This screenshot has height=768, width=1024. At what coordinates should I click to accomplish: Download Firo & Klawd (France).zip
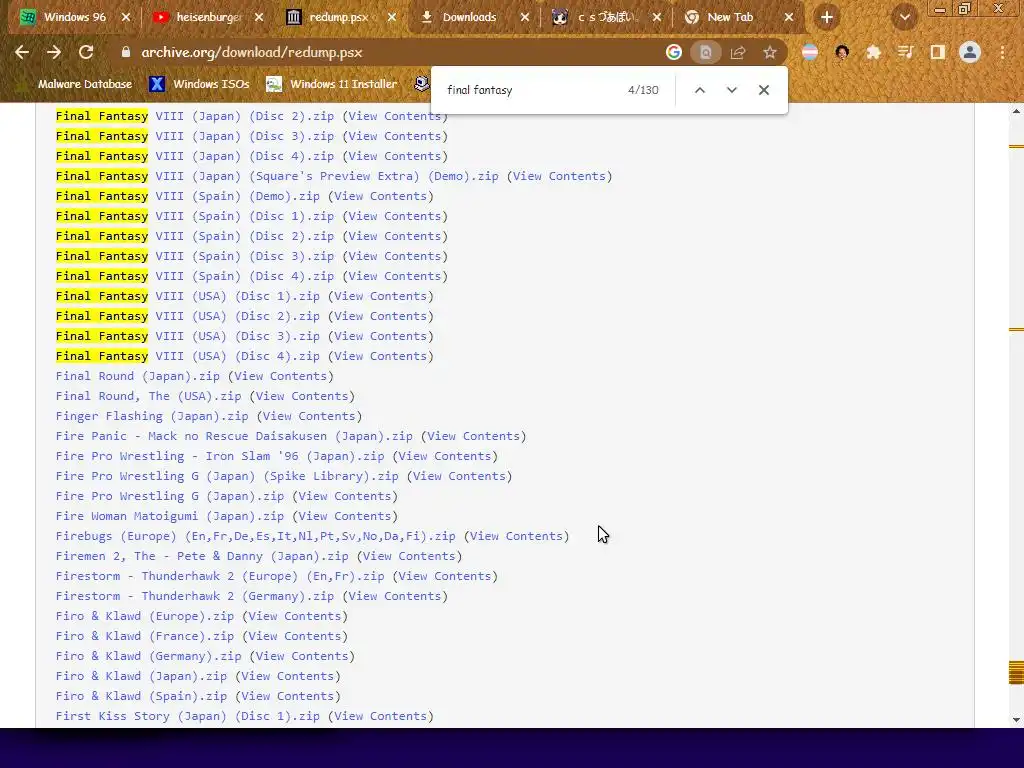[x=145, y=636]
